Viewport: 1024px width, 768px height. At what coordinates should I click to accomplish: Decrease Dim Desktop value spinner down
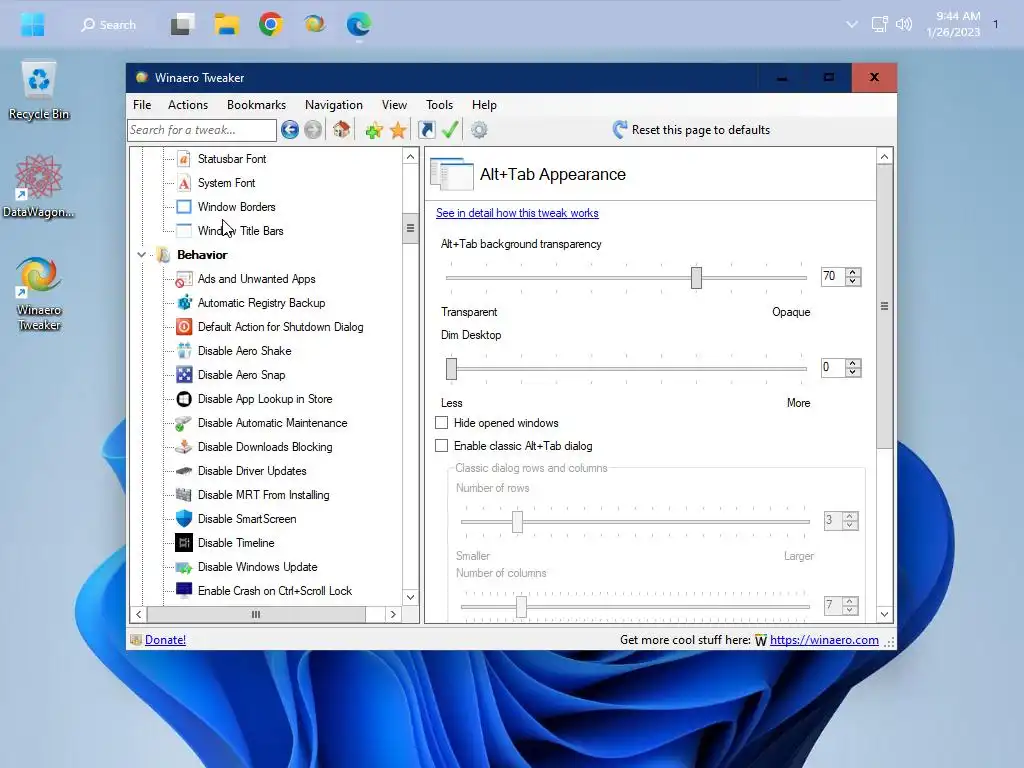[x=852, y=372]
